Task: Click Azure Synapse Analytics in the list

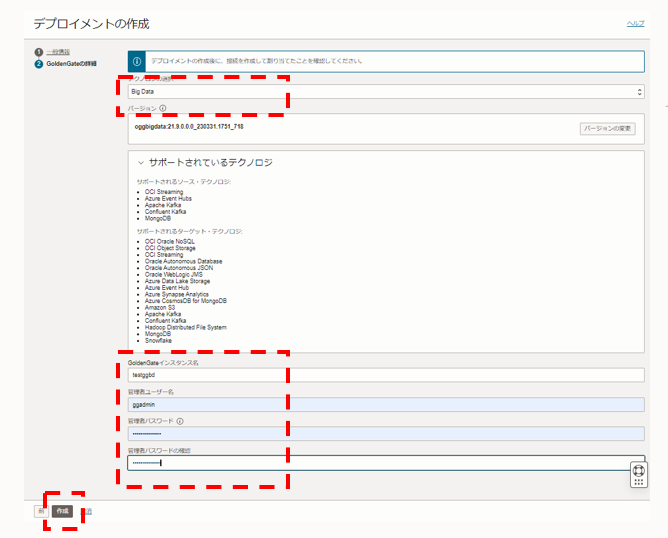Action: (x=177, y=294)
